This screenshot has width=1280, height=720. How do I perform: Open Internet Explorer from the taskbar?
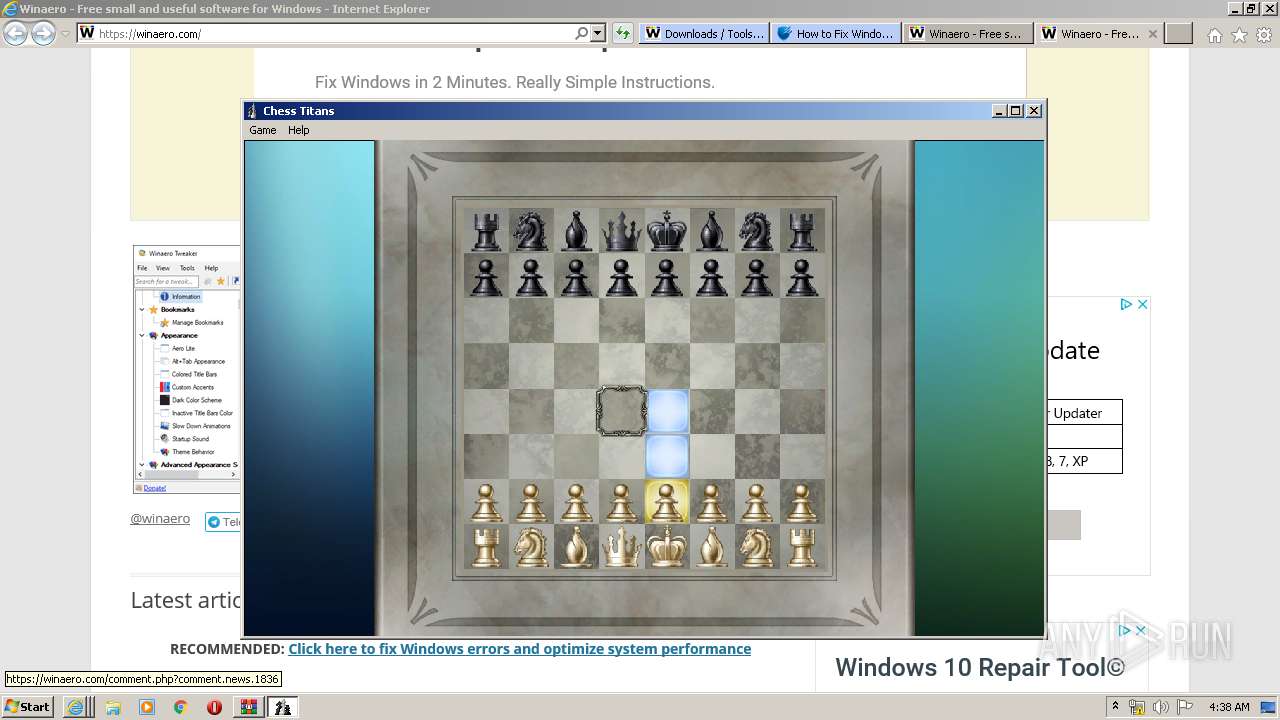pyautogui.click(x=76, y=707)
